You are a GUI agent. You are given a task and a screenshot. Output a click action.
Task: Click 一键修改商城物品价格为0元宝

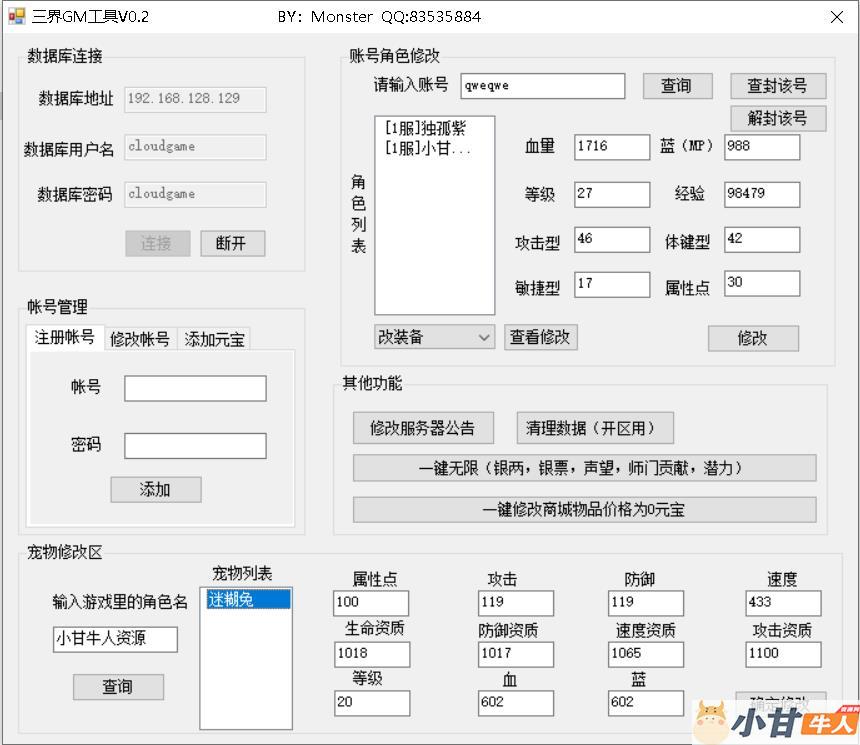click(584, 510)
